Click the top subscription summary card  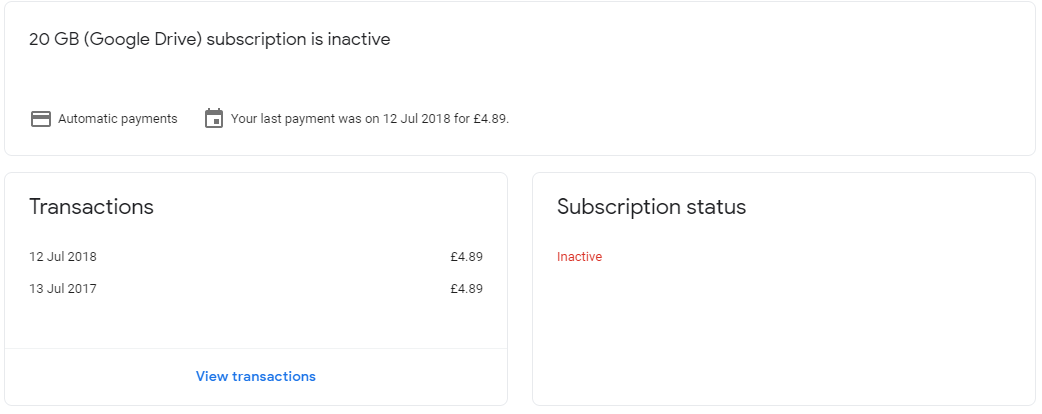[520, 78]
